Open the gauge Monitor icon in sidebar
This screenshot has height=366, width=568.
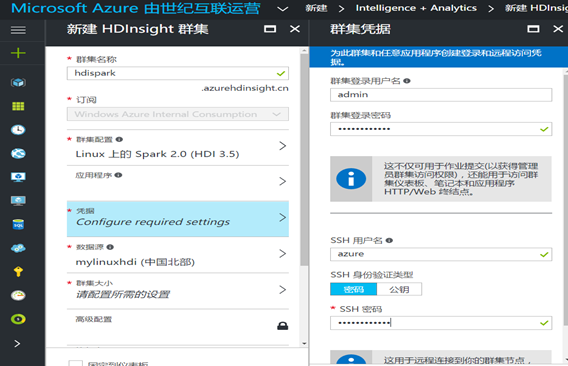coord(18,295)
